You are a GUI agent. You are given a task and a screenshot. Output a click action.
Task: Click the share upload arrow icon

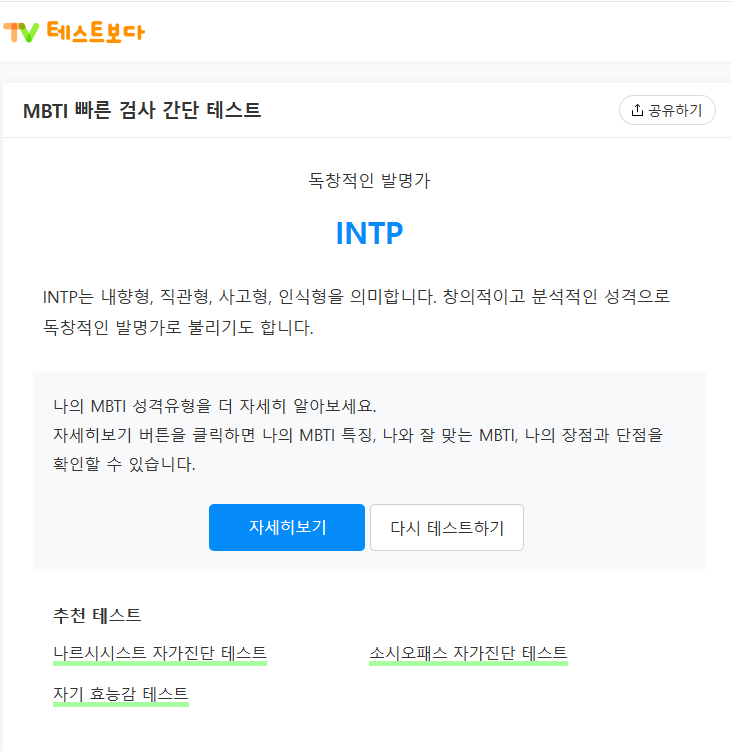click(x=637, y=110)
